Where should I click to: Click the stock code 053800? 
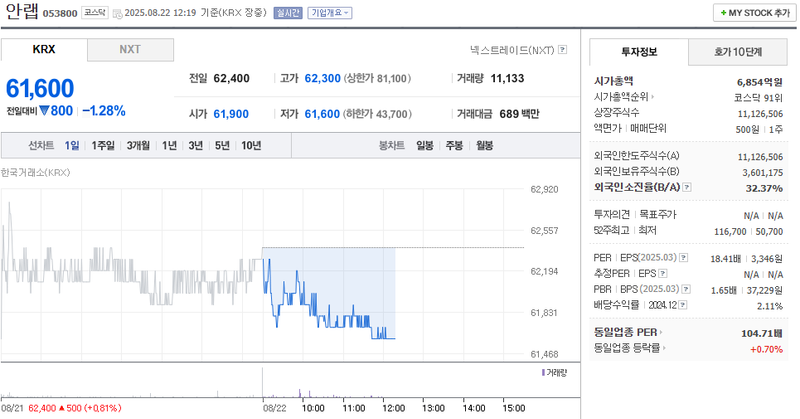coord(60,13)
